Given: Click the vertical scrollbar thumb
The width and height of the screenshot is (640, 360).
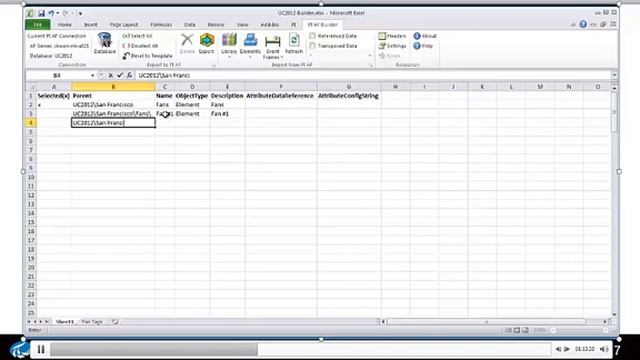Looking at the screenshot, I should pos(614,112).
